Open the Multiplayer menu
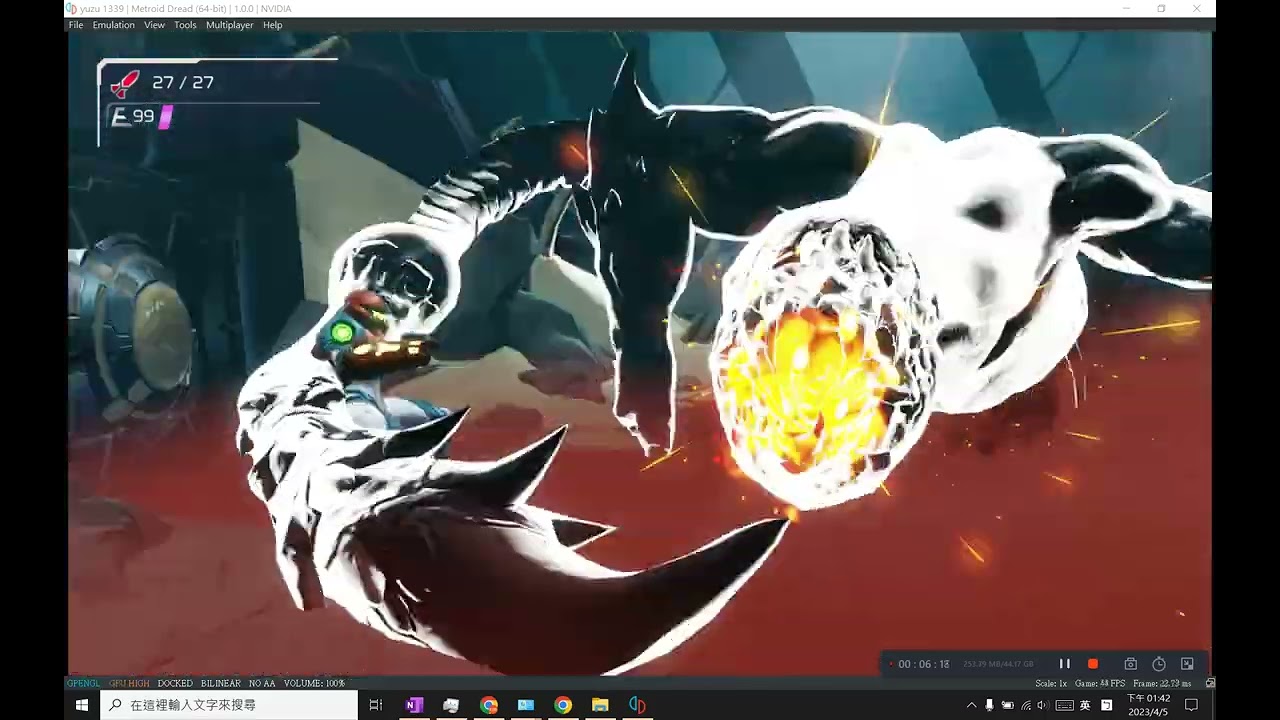Screen dimensions: 1280x720 coord(229,25)
